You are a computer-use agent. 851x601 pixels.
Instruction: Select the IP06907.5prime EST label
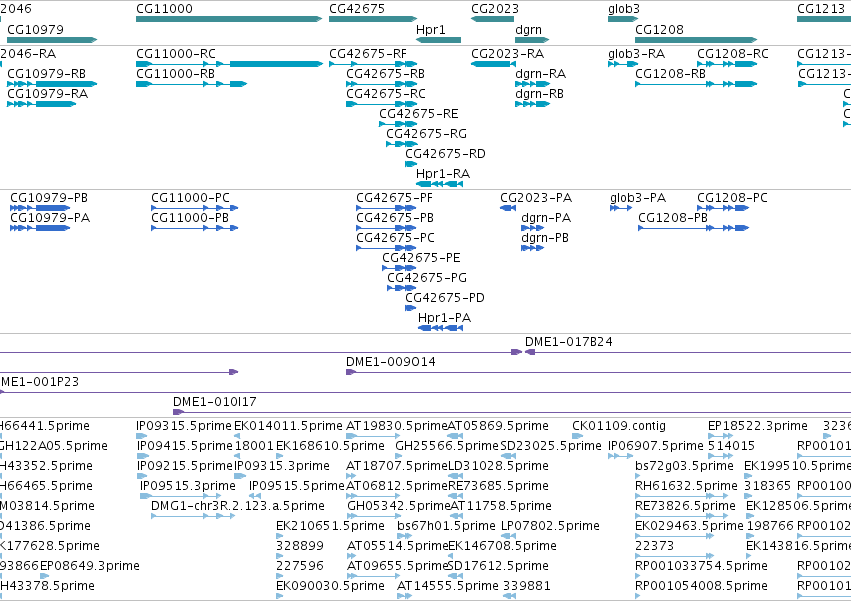pyautogui.click(x=656, y=446)
